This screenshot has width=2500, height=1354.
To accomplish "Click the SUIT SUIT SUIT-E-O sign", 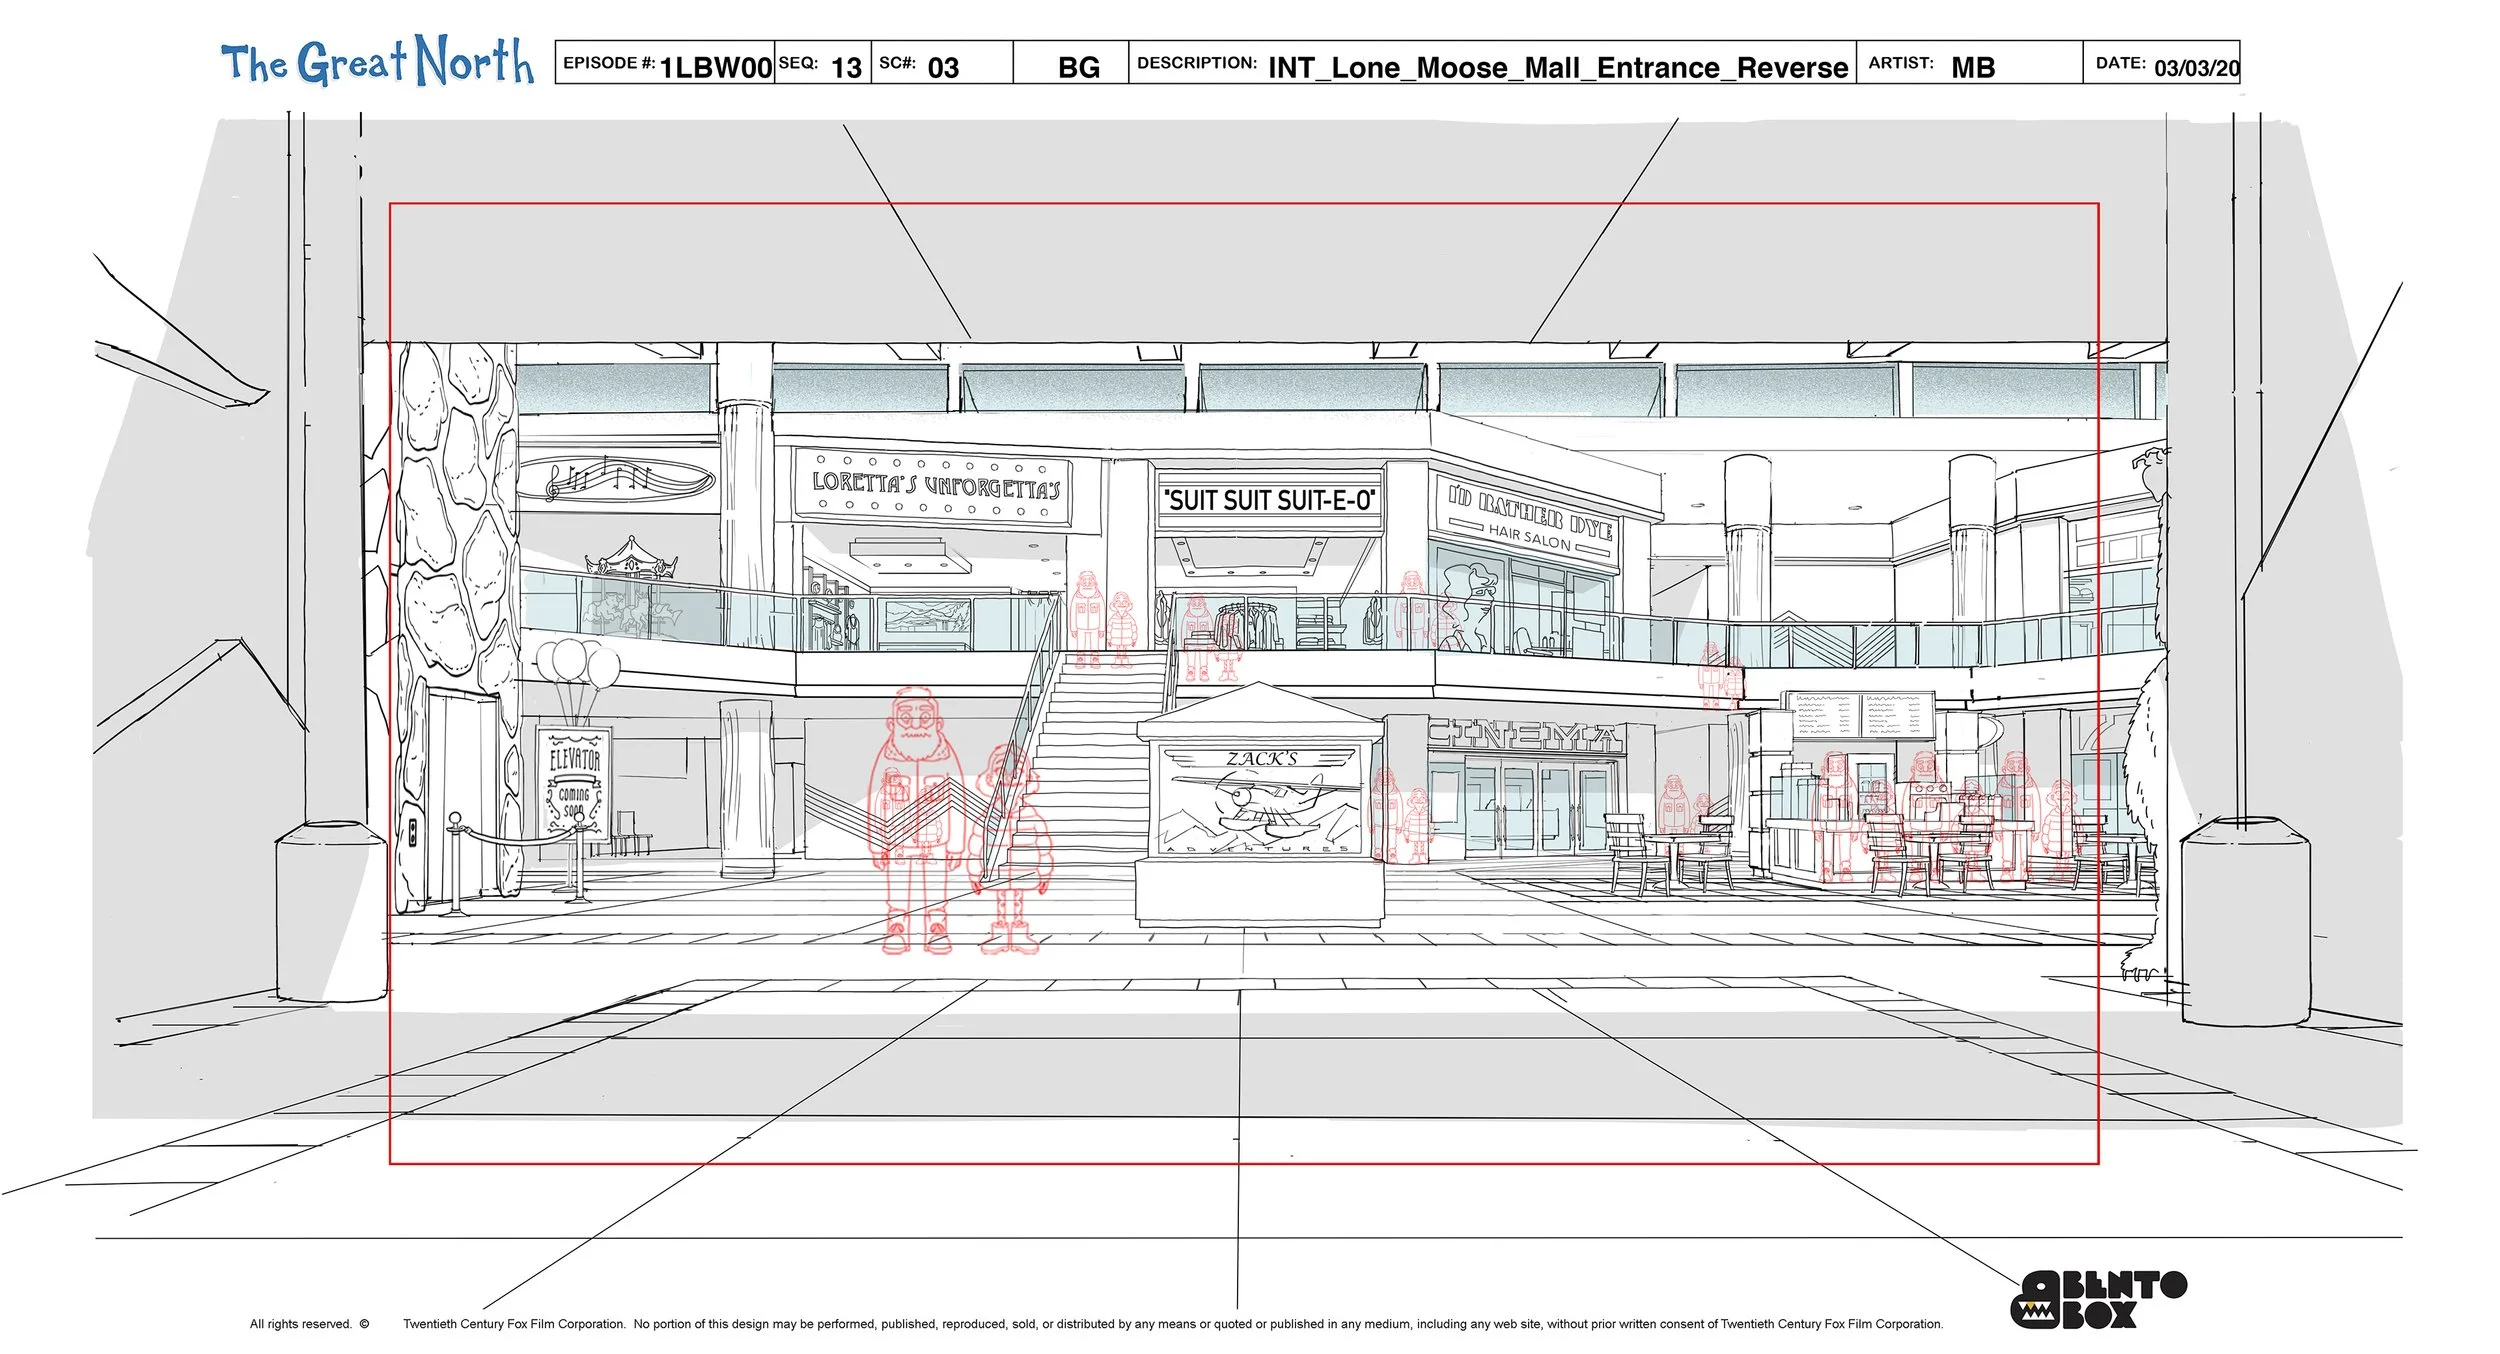I will (1269, 500).
